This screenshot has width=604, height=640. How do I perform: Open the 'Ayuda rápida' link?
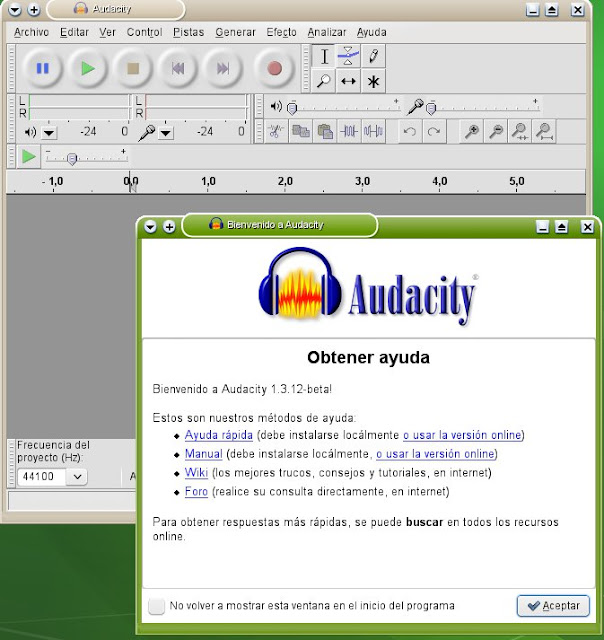pos(219,435)
